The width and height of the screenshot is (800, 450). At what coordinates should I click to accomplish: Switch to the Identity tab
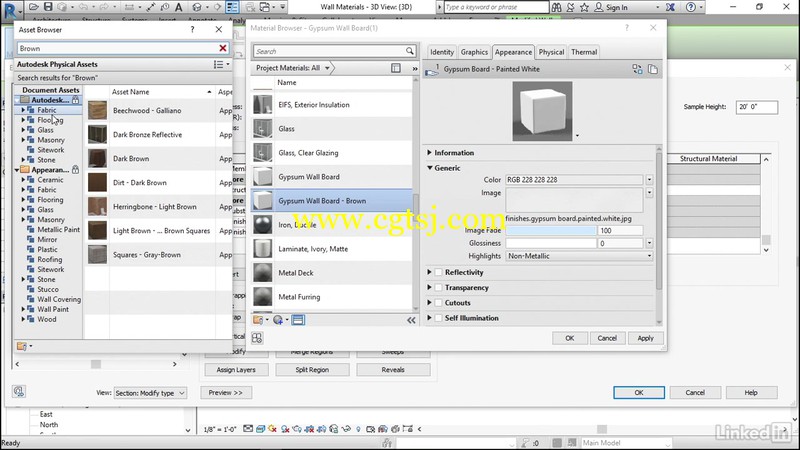(442, 52)
